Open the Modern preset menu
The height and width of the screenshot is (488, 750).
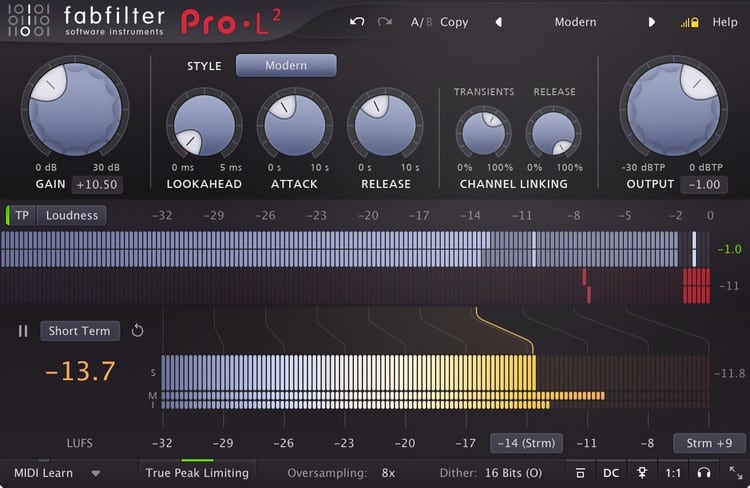tap(575, 22)
